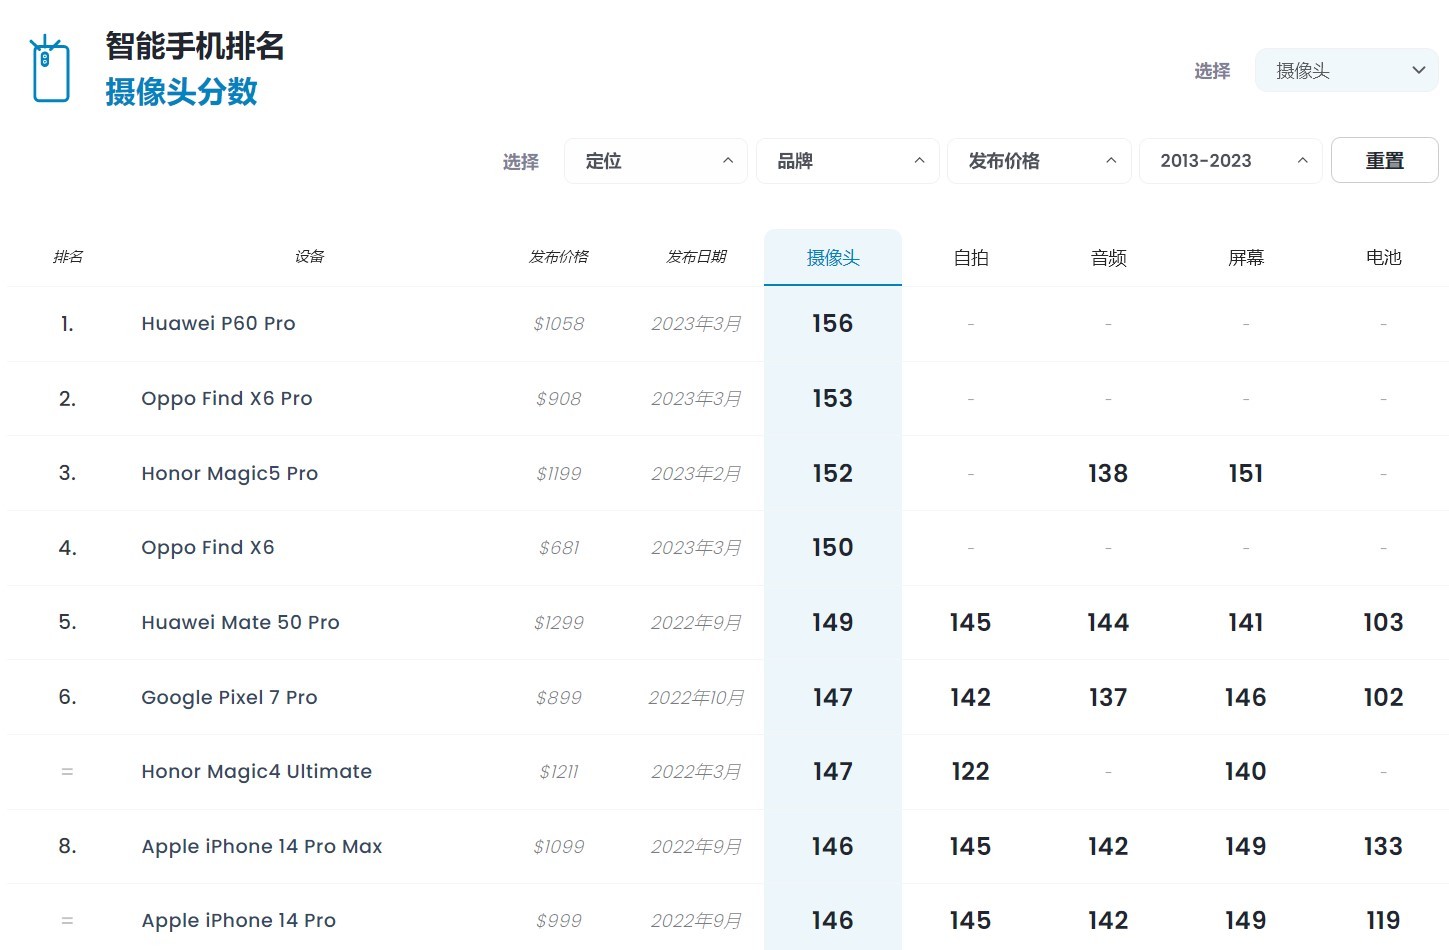This screenshot has height=950, width=1449.
Task: Click audio score 138 for Honor Magic5 Pro
Action: pyautogui.click(x=1108, y=473)
